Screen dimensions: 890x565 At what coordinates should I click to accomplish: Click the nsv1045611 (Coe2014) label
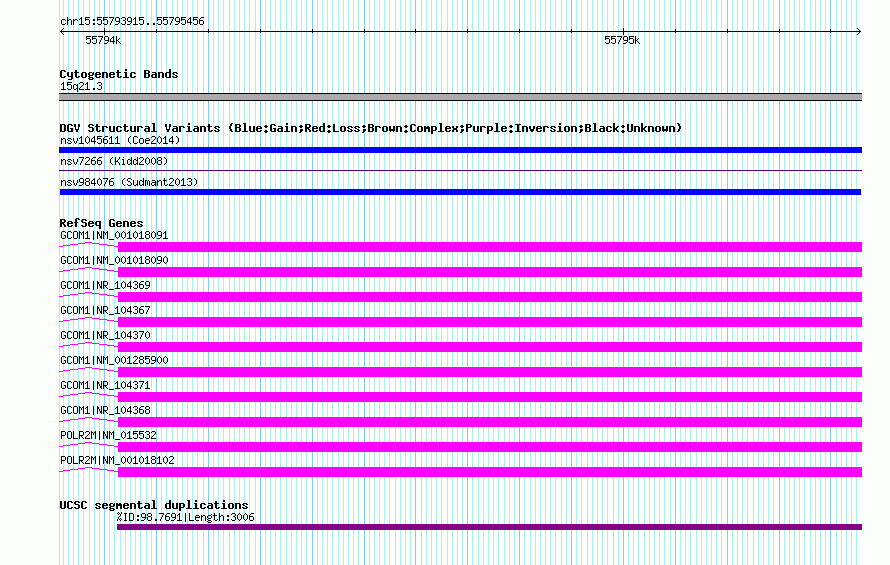(x=120, y=140)
